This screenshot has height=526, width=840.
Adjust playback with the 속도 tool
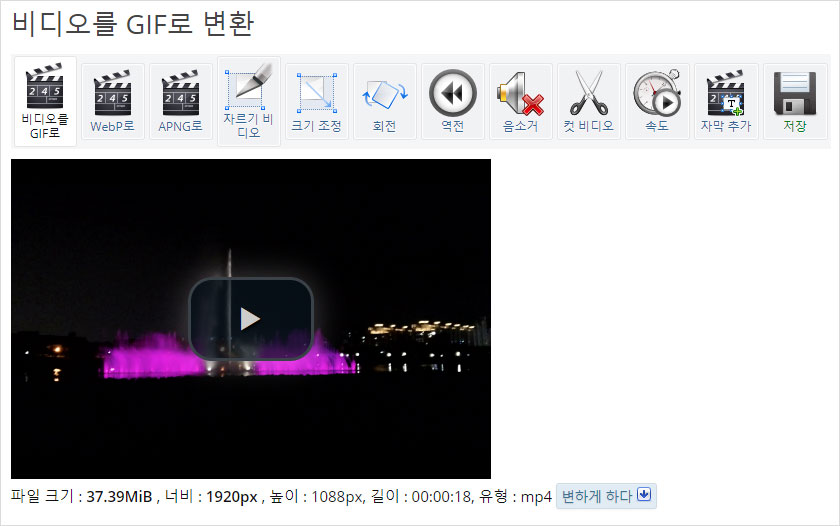[x=657, y=101]
